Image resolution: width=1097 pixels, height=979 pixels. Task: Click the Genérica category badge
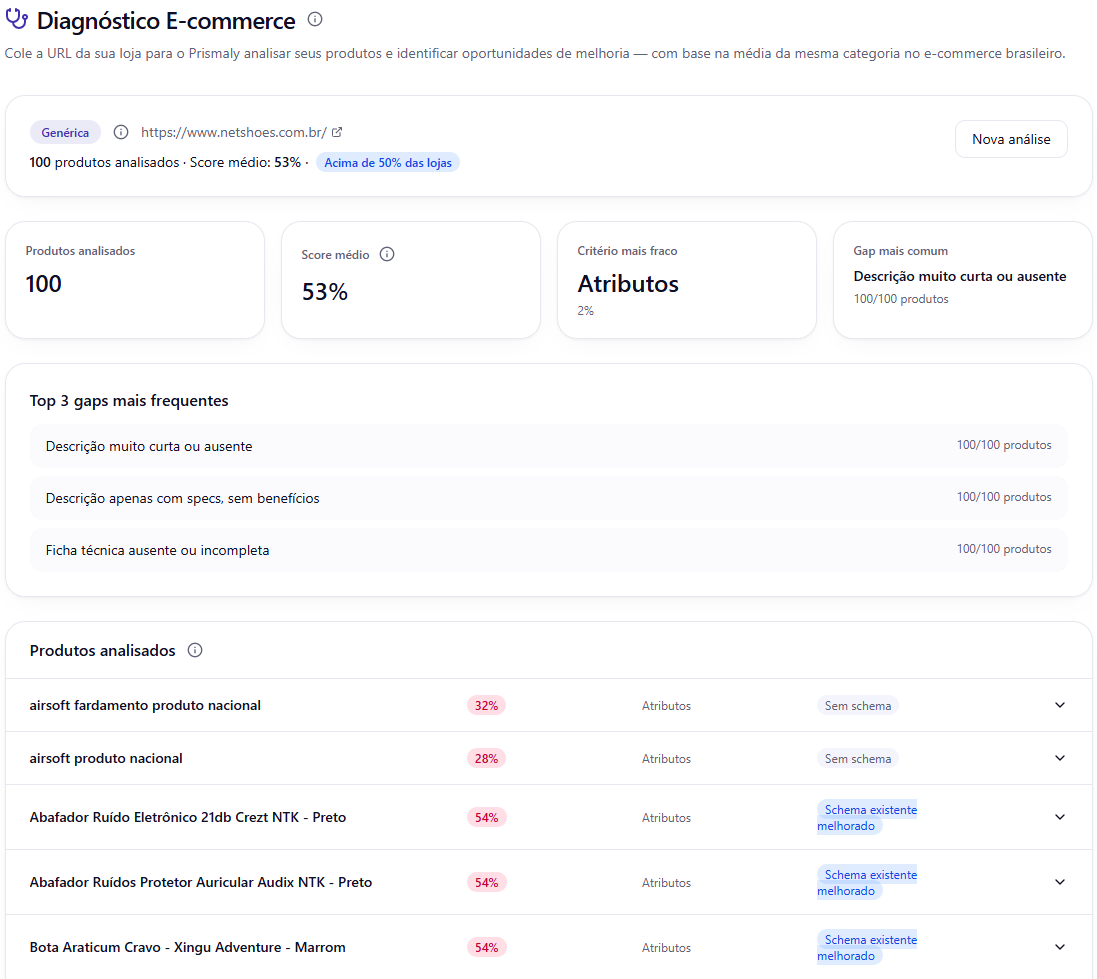(x=65, y=132)
